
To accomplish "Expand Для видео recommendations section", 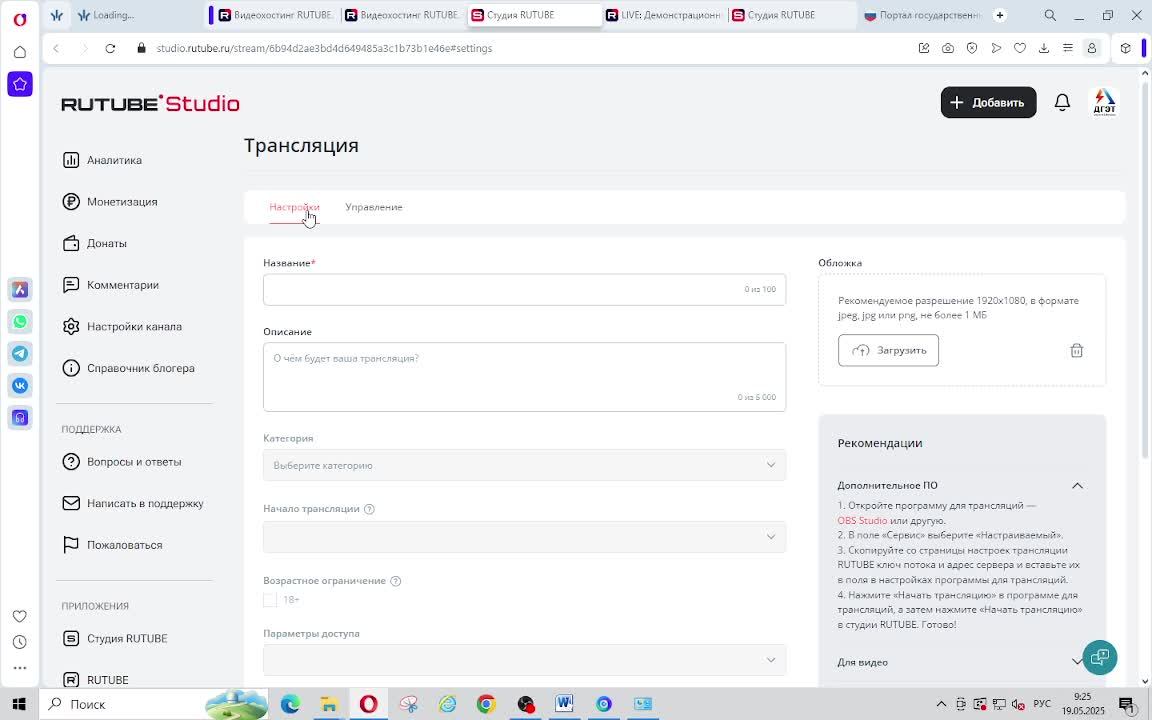I will point(1077,662).
